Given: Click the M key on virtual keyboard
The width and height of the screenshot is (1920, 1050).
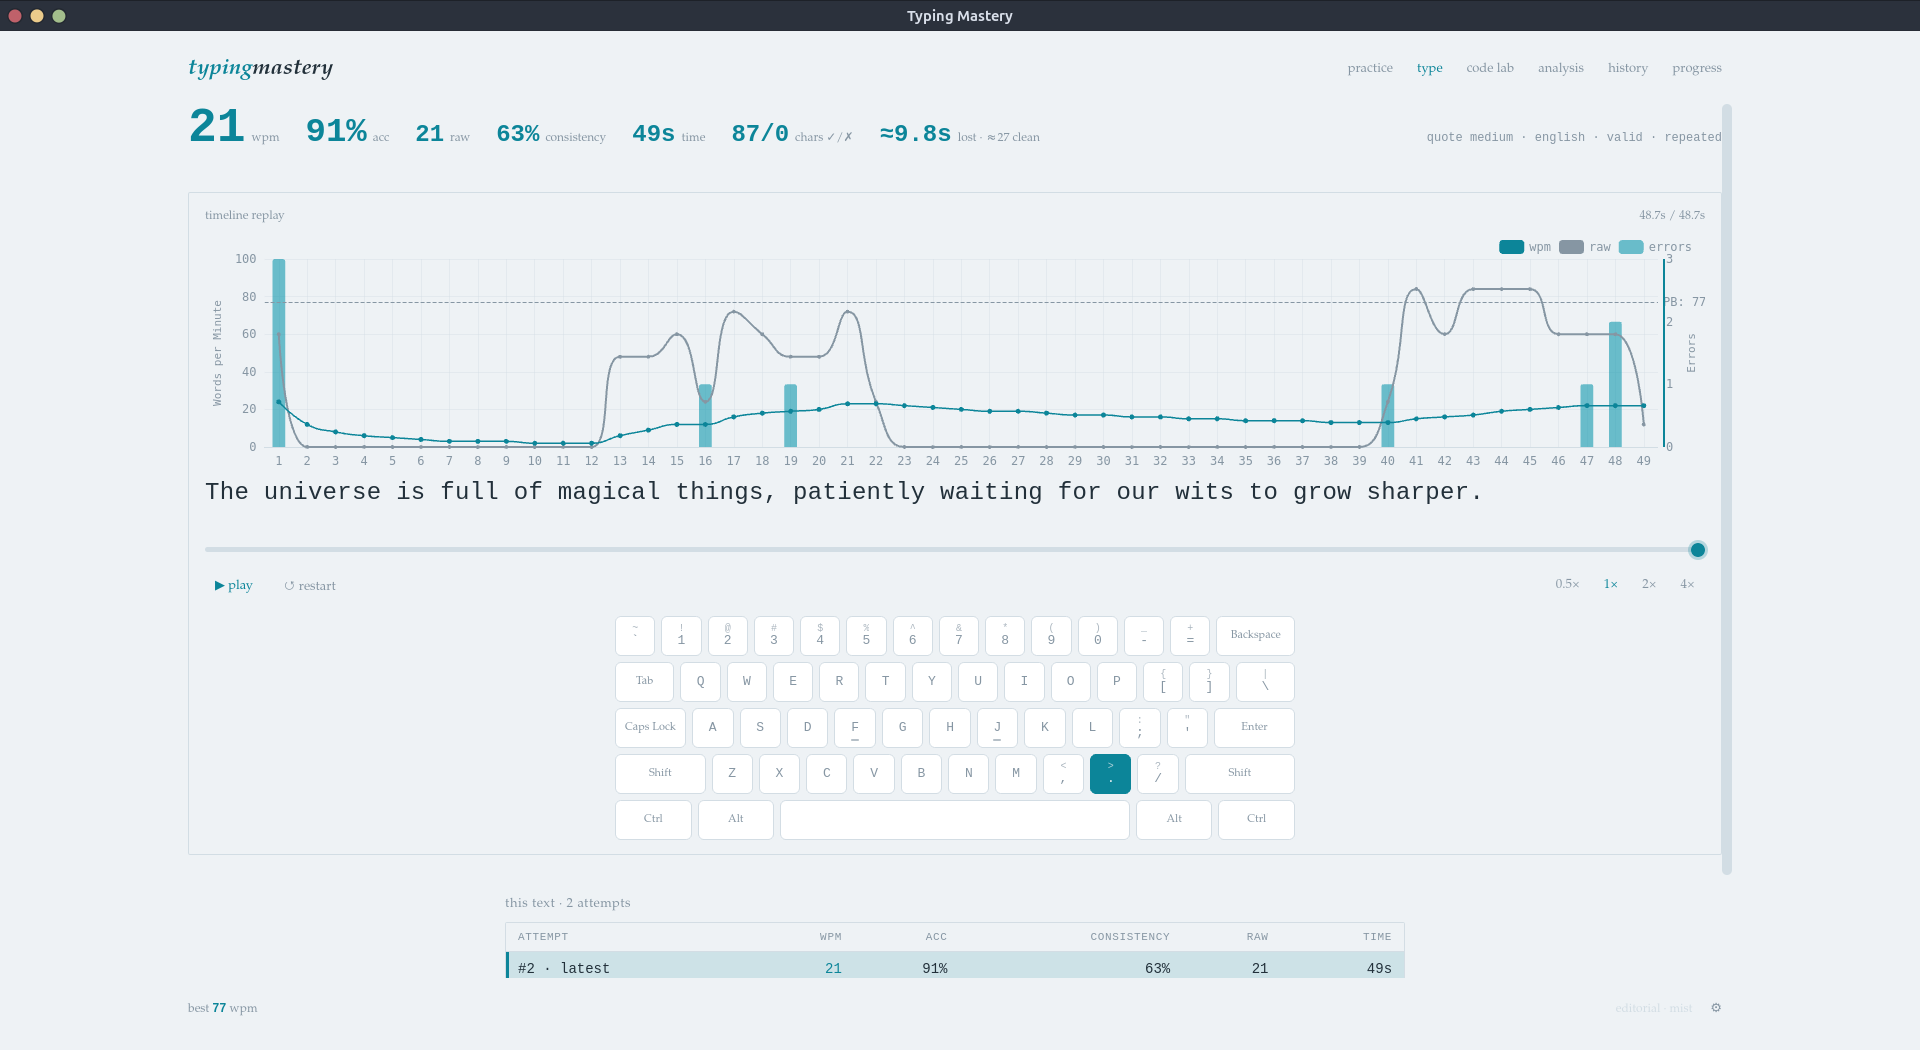Looking at the screenshot, I should (x=1016, y=774).
